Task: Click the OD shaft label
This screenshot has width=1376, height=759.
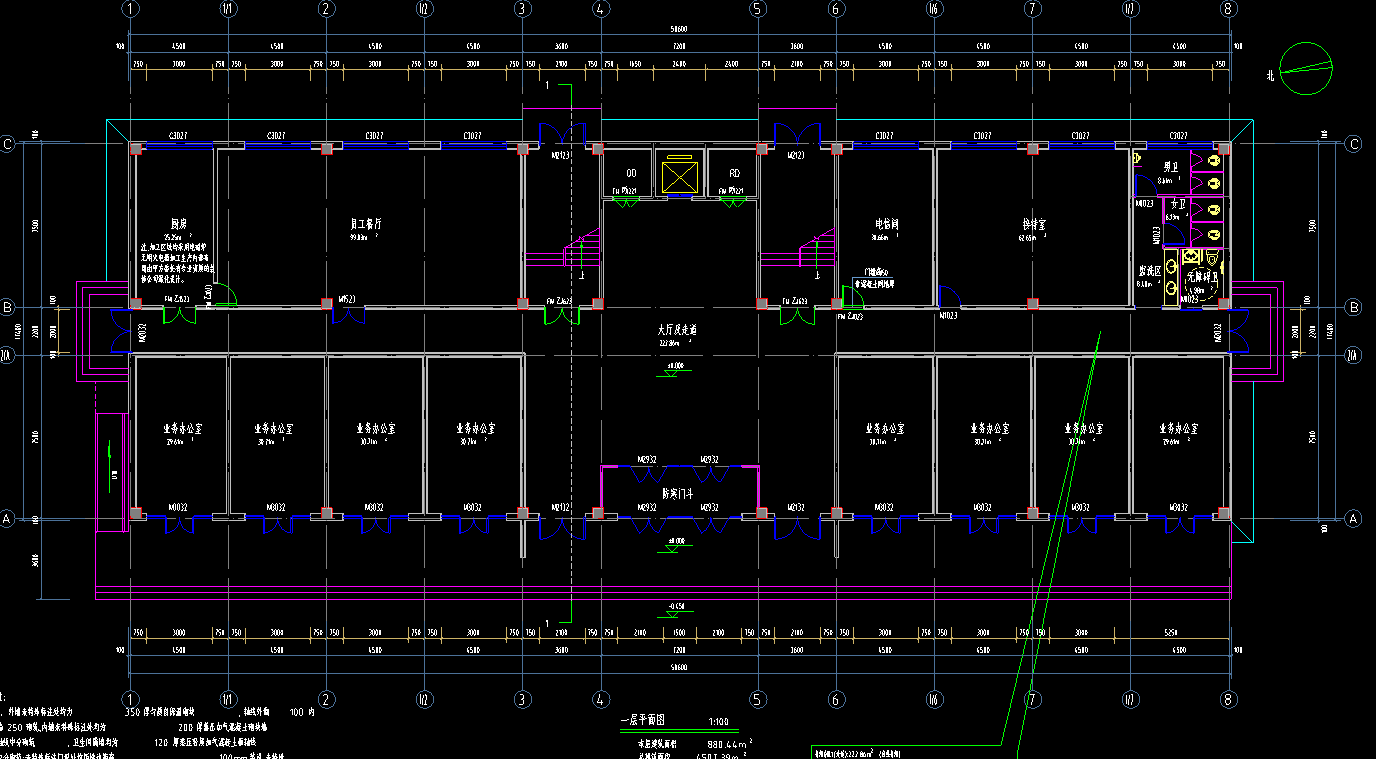Action: tap(632, 172)
